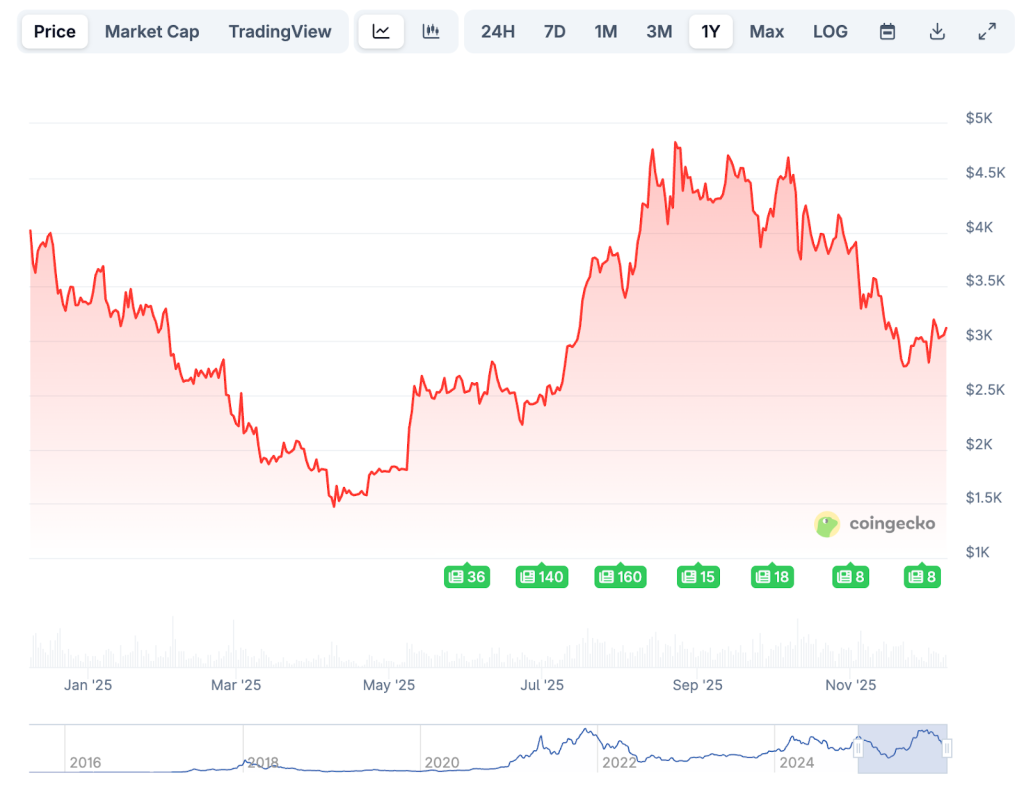Screen dimensions: 1024x798
Task: Expand chart to fullscreen
Action: (x=987, y=31)
